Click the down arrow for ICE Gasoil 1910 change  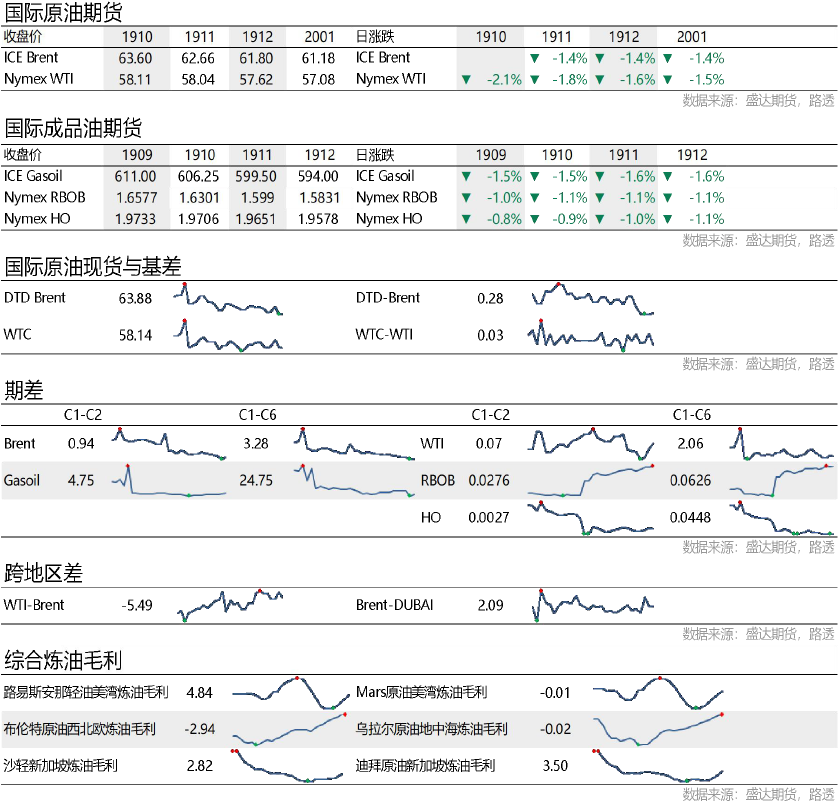[x=534, y=177]
